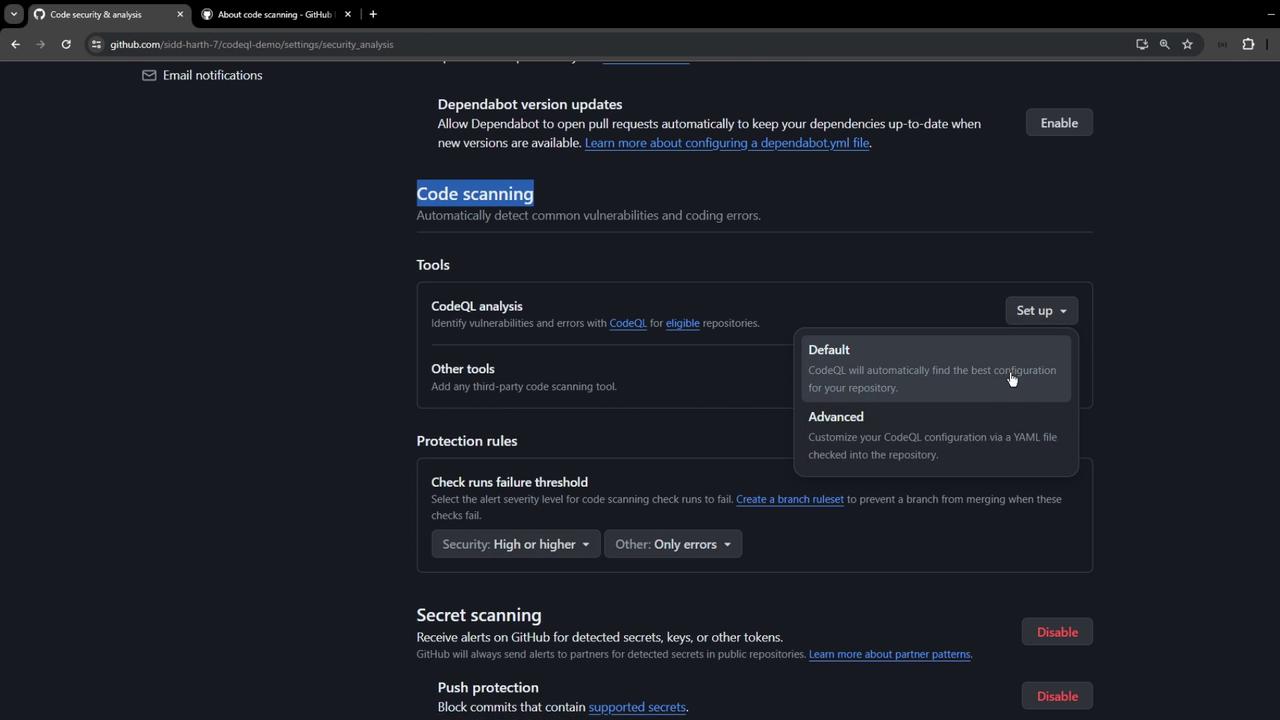This screenshot has width=1280, height=720.
Task: Switch to the About code scanning tab
Action: pyautogui.click(x=274, y=14)
